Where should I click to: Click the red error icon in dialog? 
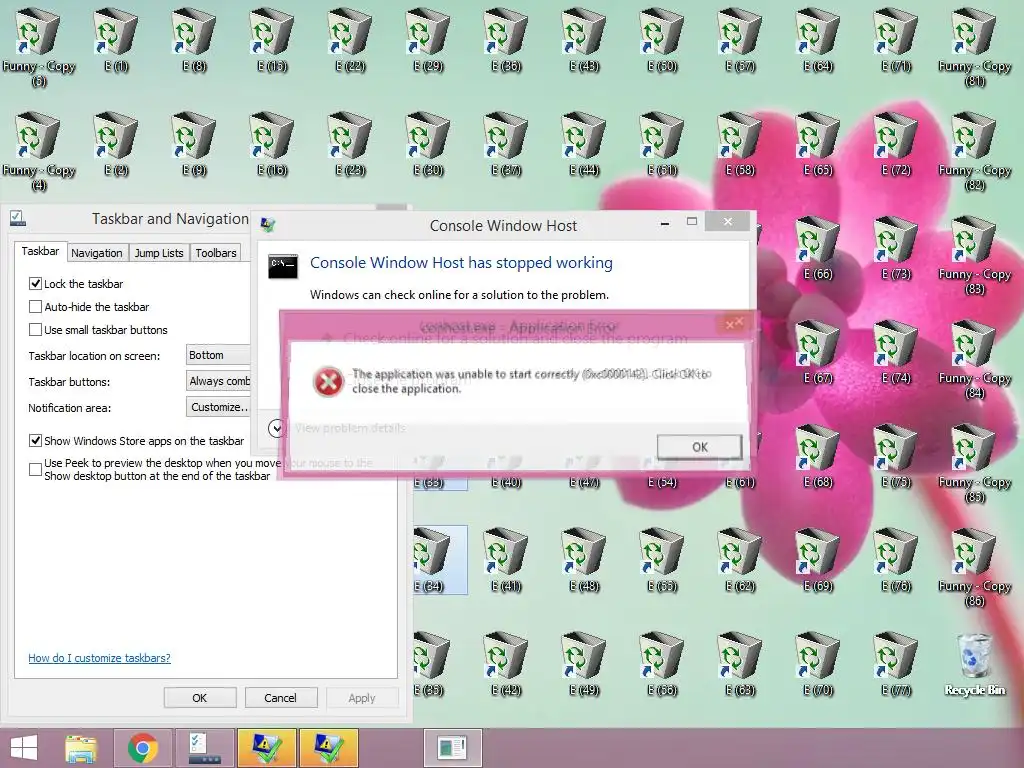[x=328, y=382]
